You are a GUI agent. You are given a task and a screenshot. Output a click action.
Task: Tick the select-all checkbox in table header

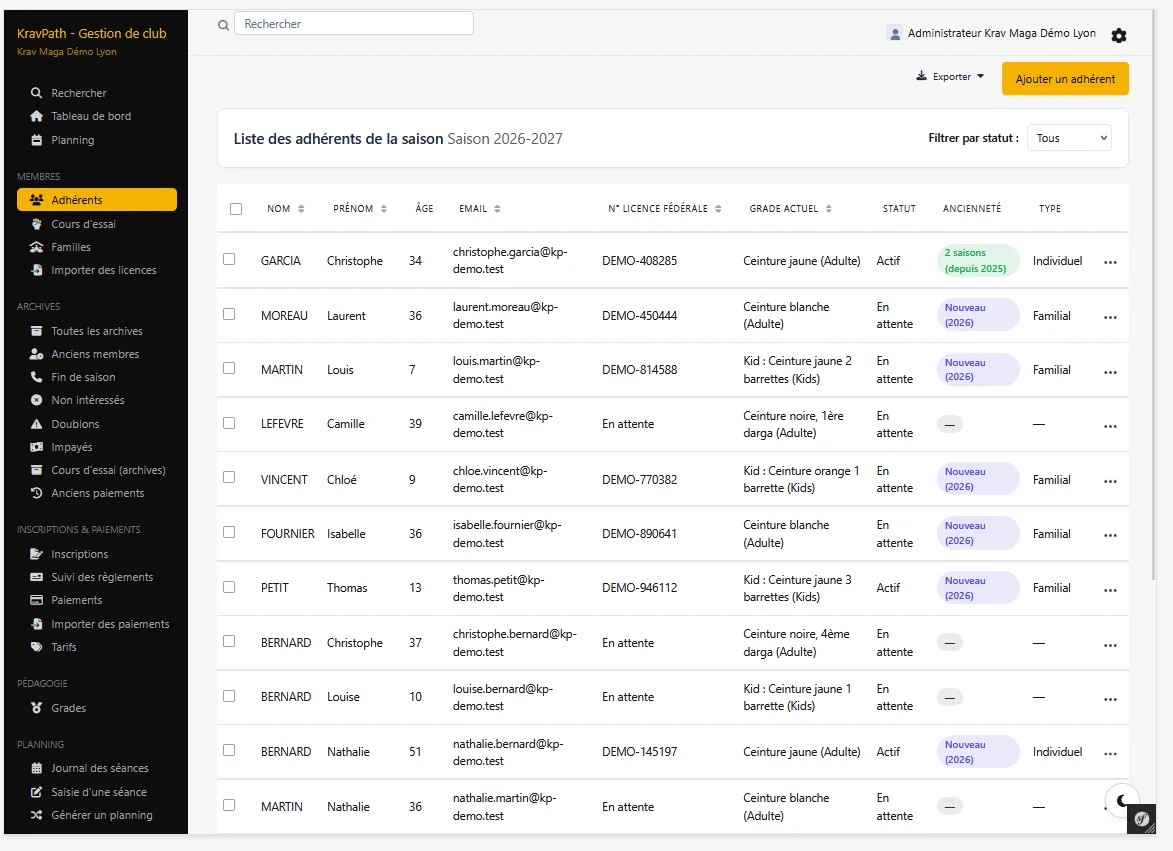point(236,209)
